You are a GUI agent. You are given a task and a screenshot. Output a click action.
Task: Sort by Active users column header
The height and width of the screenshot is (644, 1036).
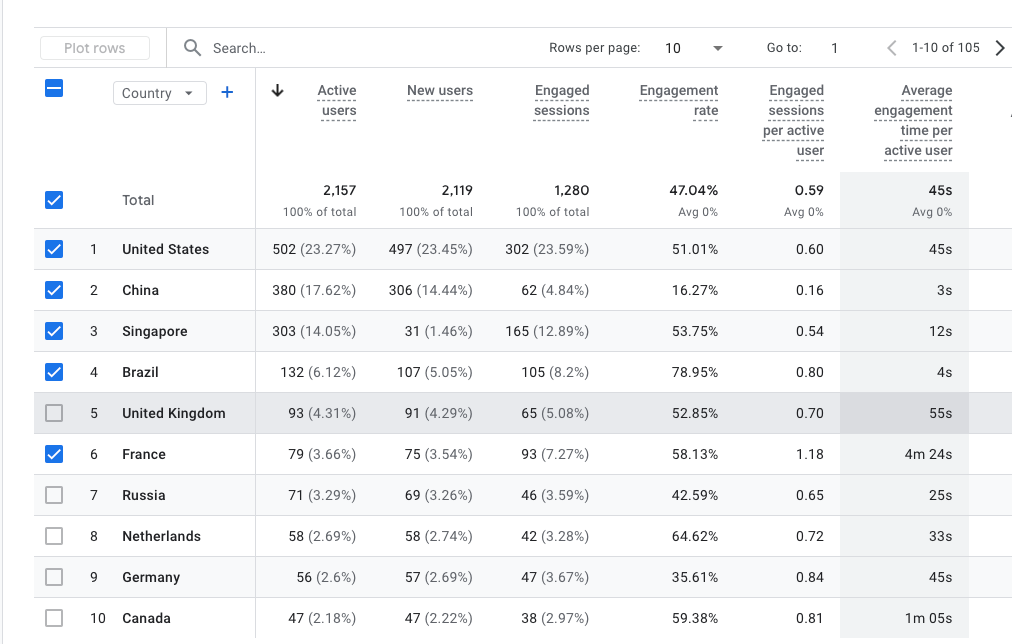(336, 100)
